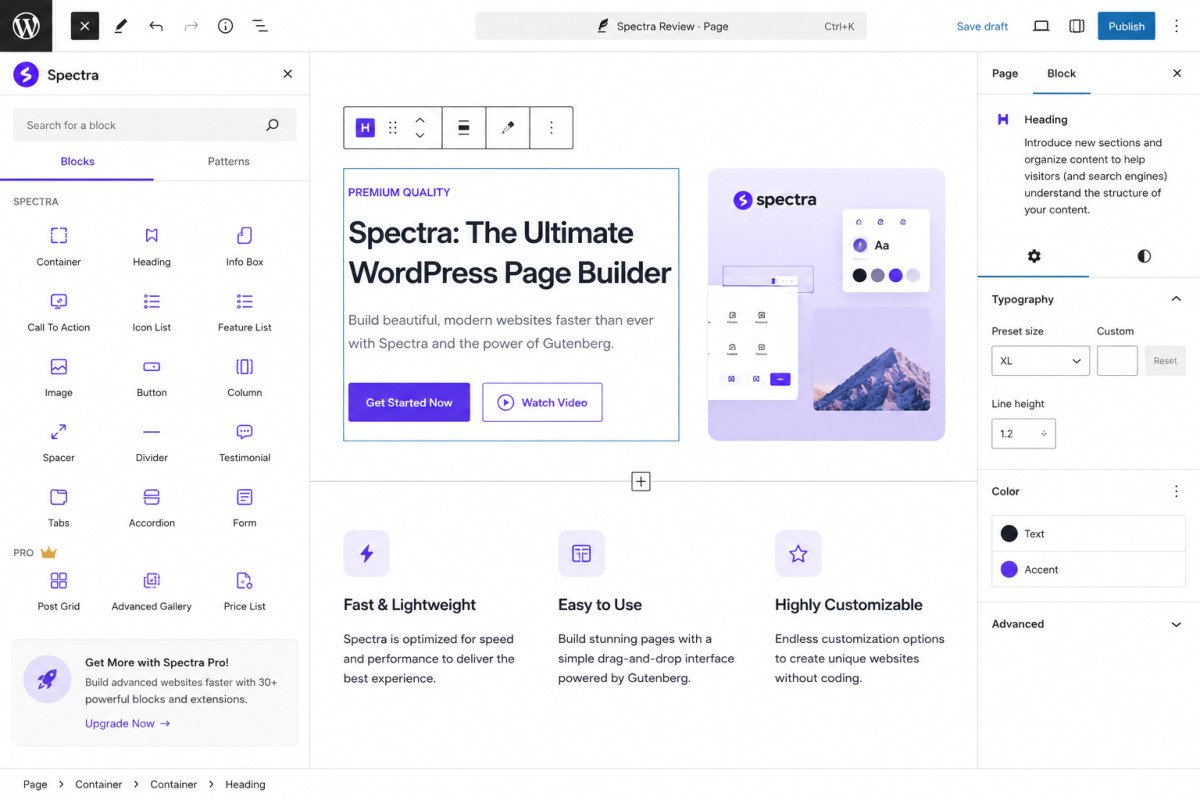Open the Preset size XL dropdown

1040,361
